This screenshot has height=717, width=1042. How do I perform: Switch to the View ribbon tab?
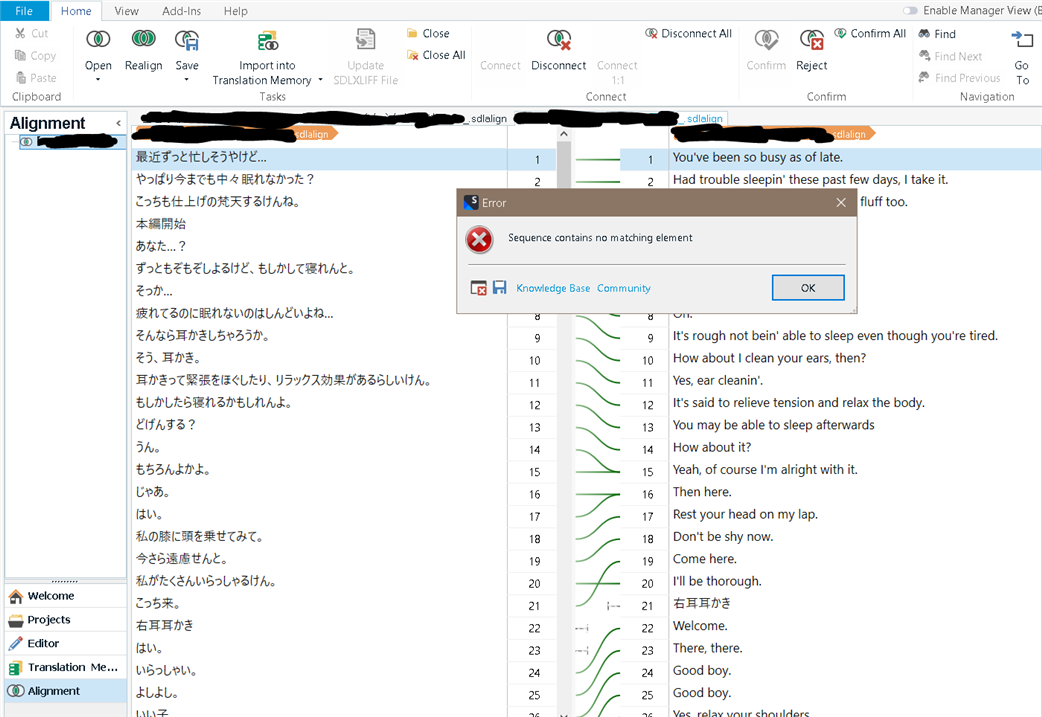click(126, 11)
